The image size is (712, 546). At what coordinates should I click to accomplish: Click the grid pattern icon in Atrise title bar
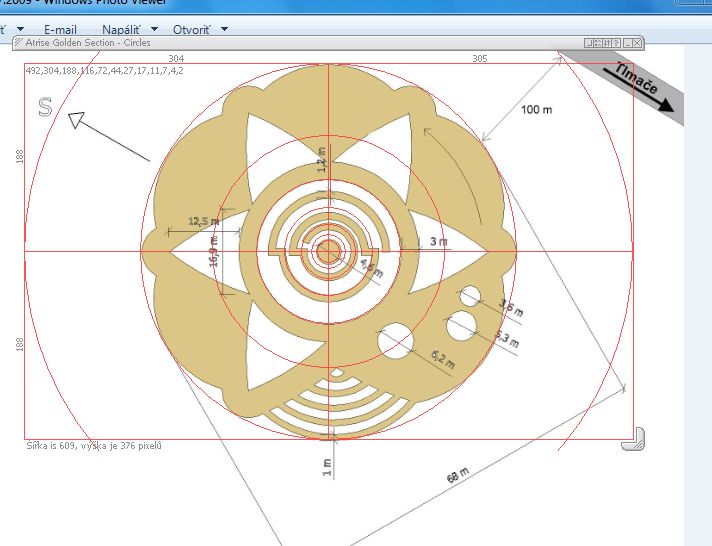(598, 43)
